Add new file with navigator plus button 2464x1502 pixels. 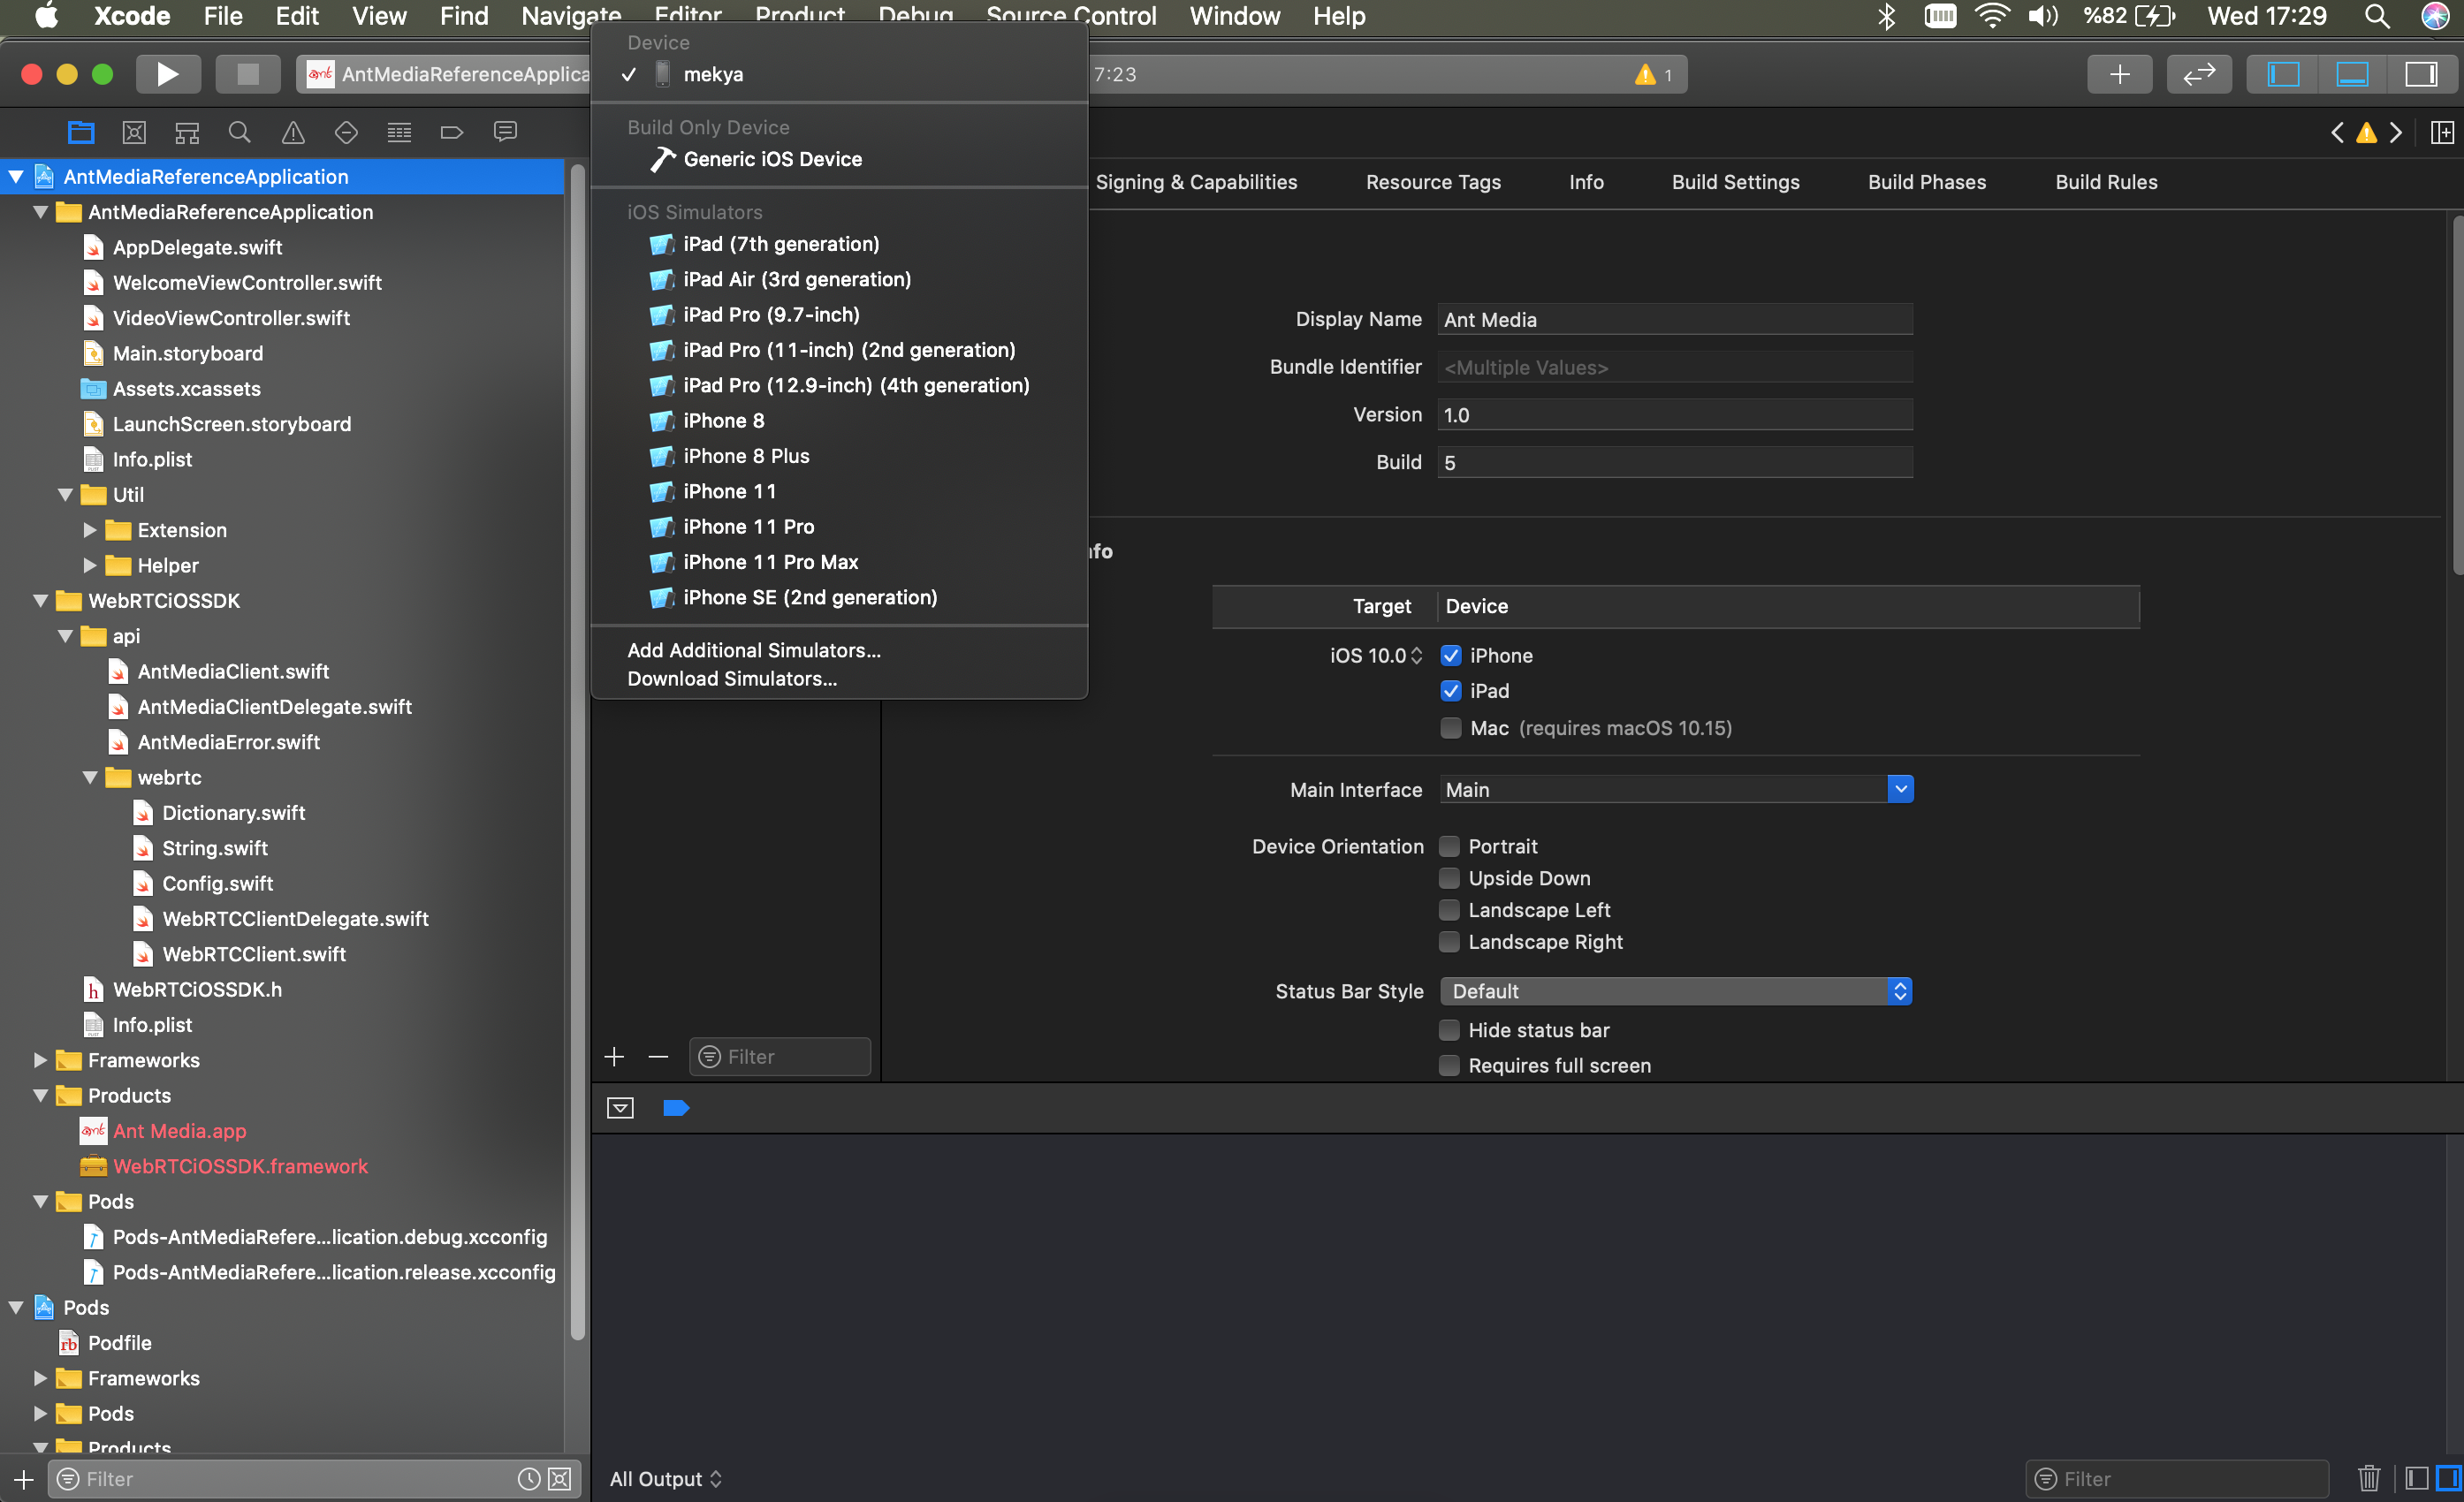(23, 1478)
